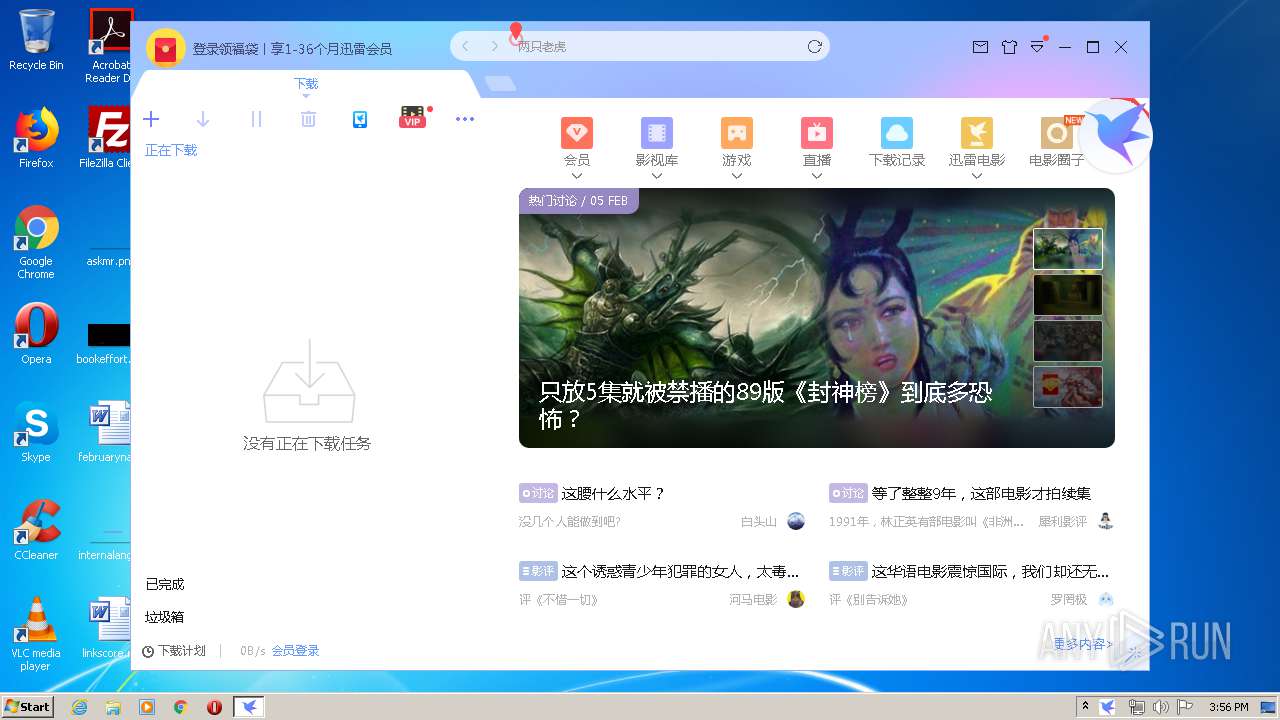The height and width of the screenshot is (720, 1280).
Task: Open Firefox desktop shortcut
Action: (x=36, y=138)
